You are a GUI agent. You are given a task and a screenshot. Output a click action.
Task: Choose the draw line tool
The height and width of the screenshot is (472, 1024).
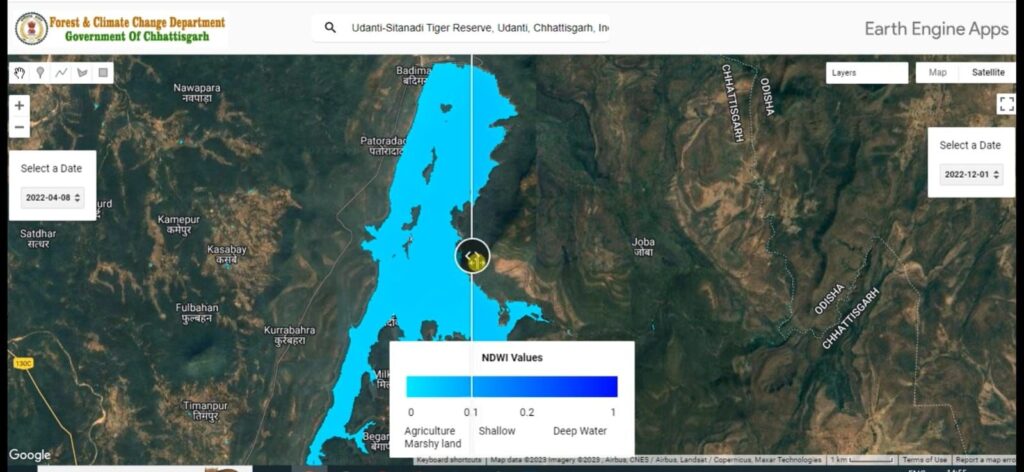click(x=61, y=73)
